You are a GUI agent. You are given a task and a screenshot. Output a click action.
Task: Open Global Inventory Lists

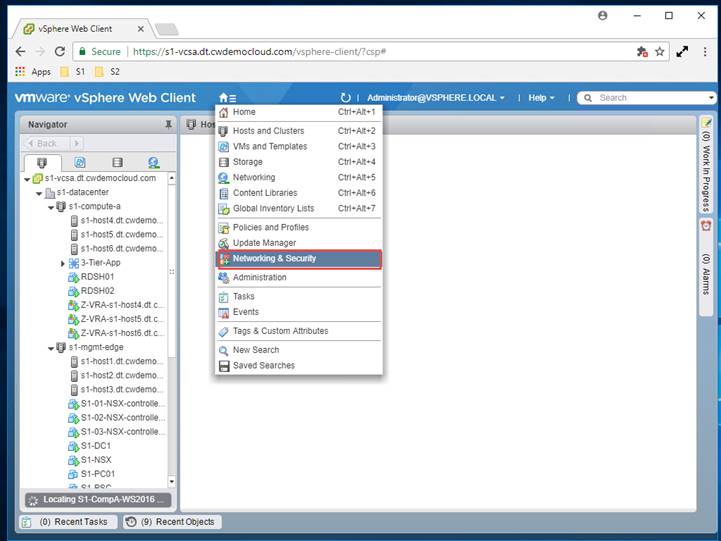299,209
